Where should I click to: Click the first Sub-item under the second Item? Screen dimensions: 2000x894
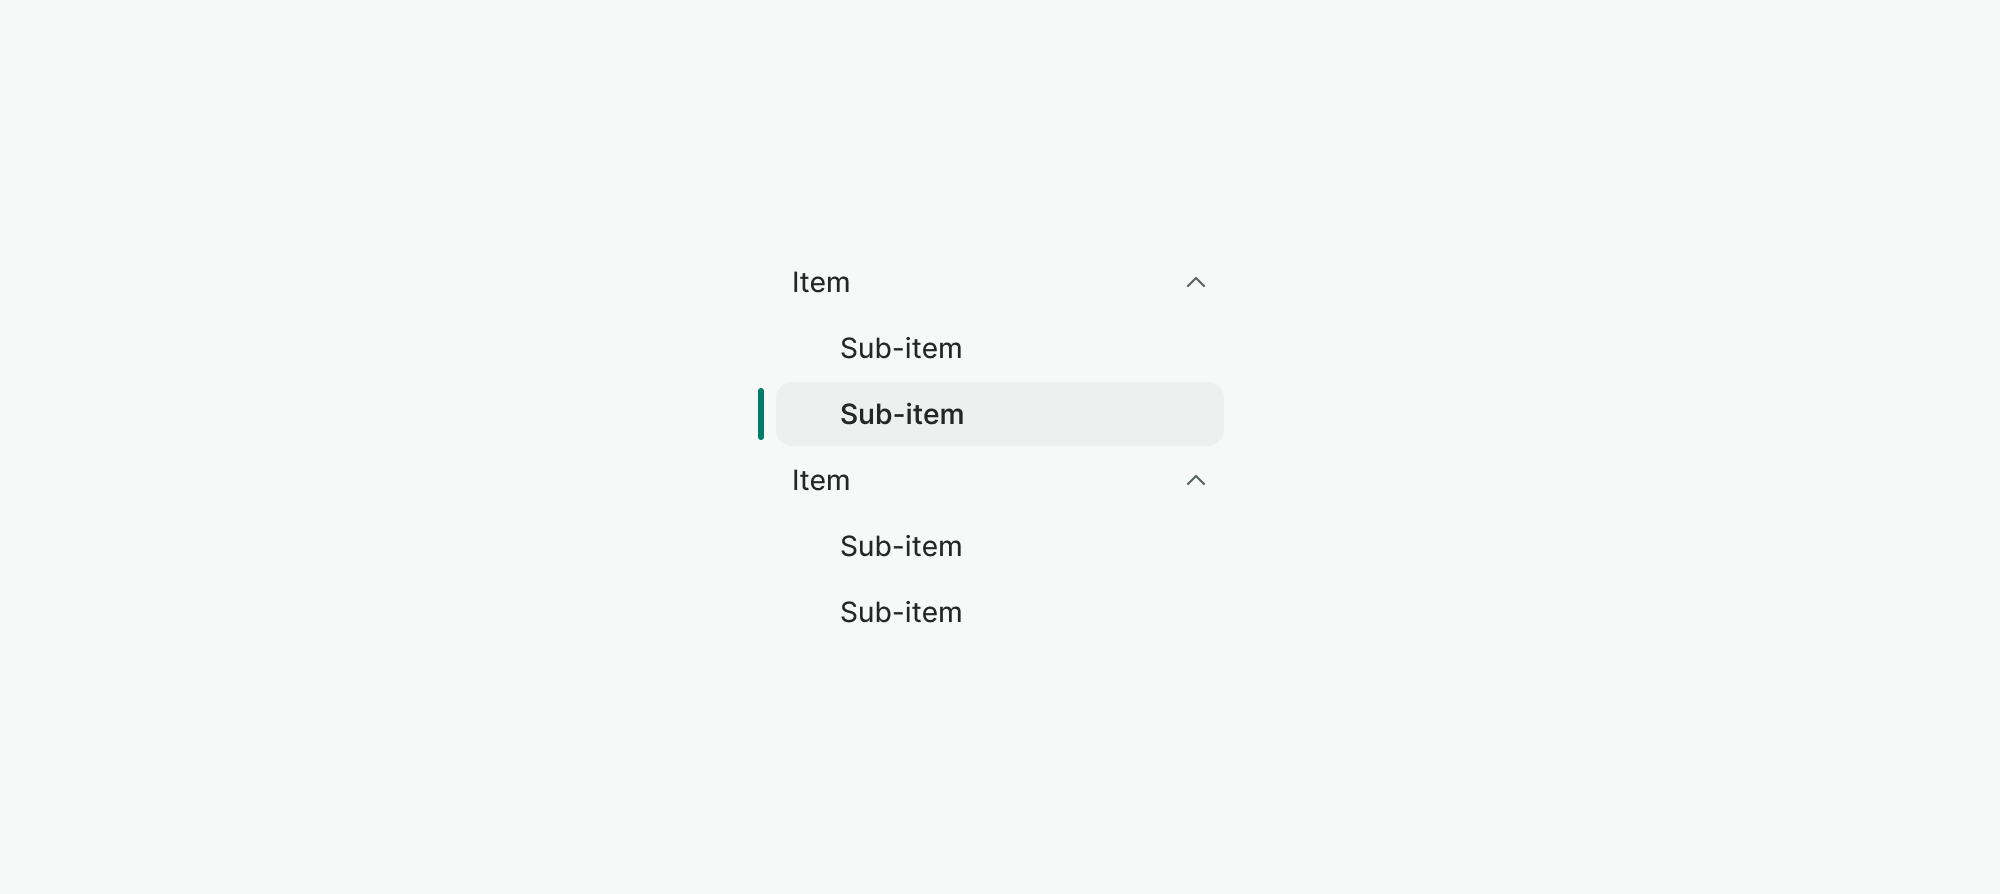coord(900,546)
